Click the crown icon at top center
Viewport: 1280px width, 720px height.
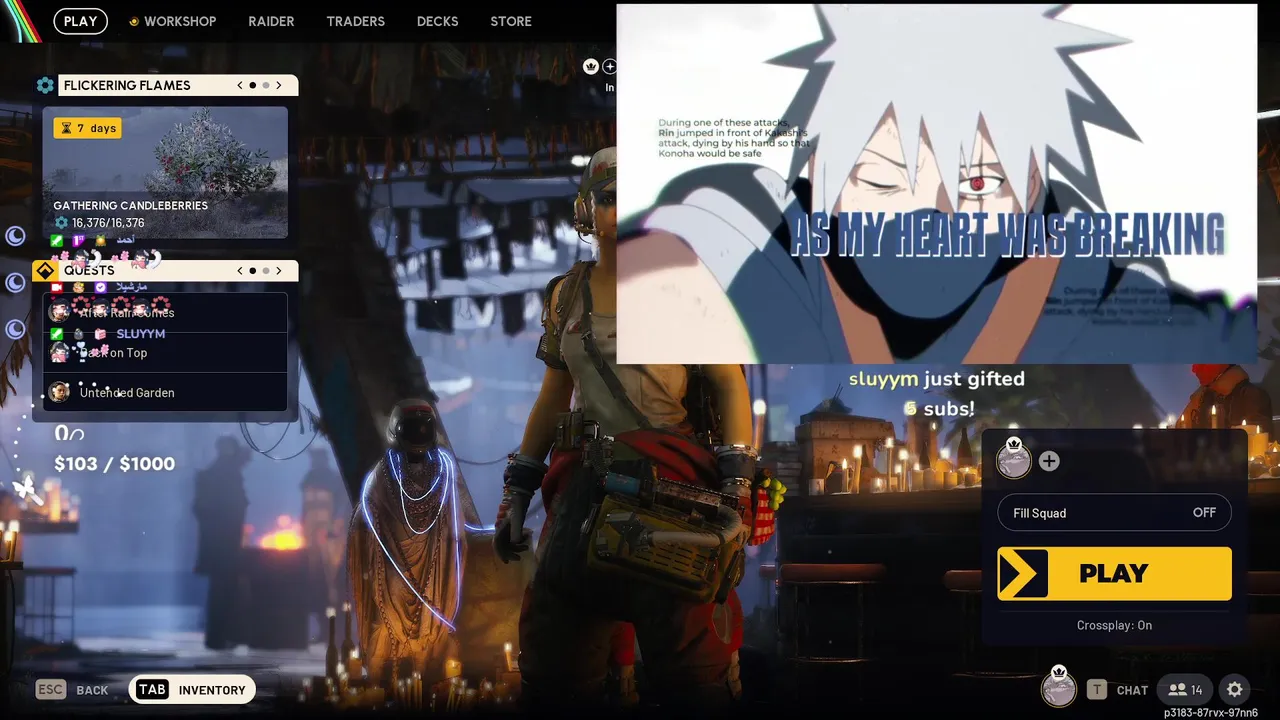tap(590, 66)
